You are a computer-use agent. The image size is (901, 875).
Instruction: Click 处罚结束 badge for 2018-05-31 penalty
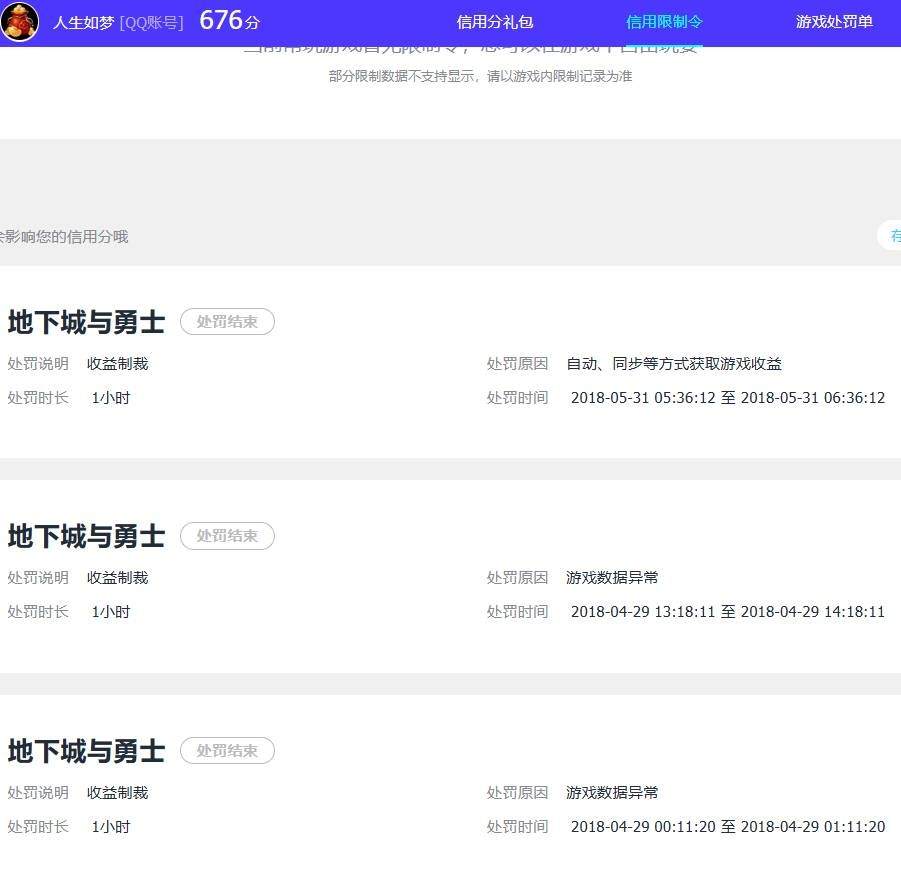tap(228, 322)
